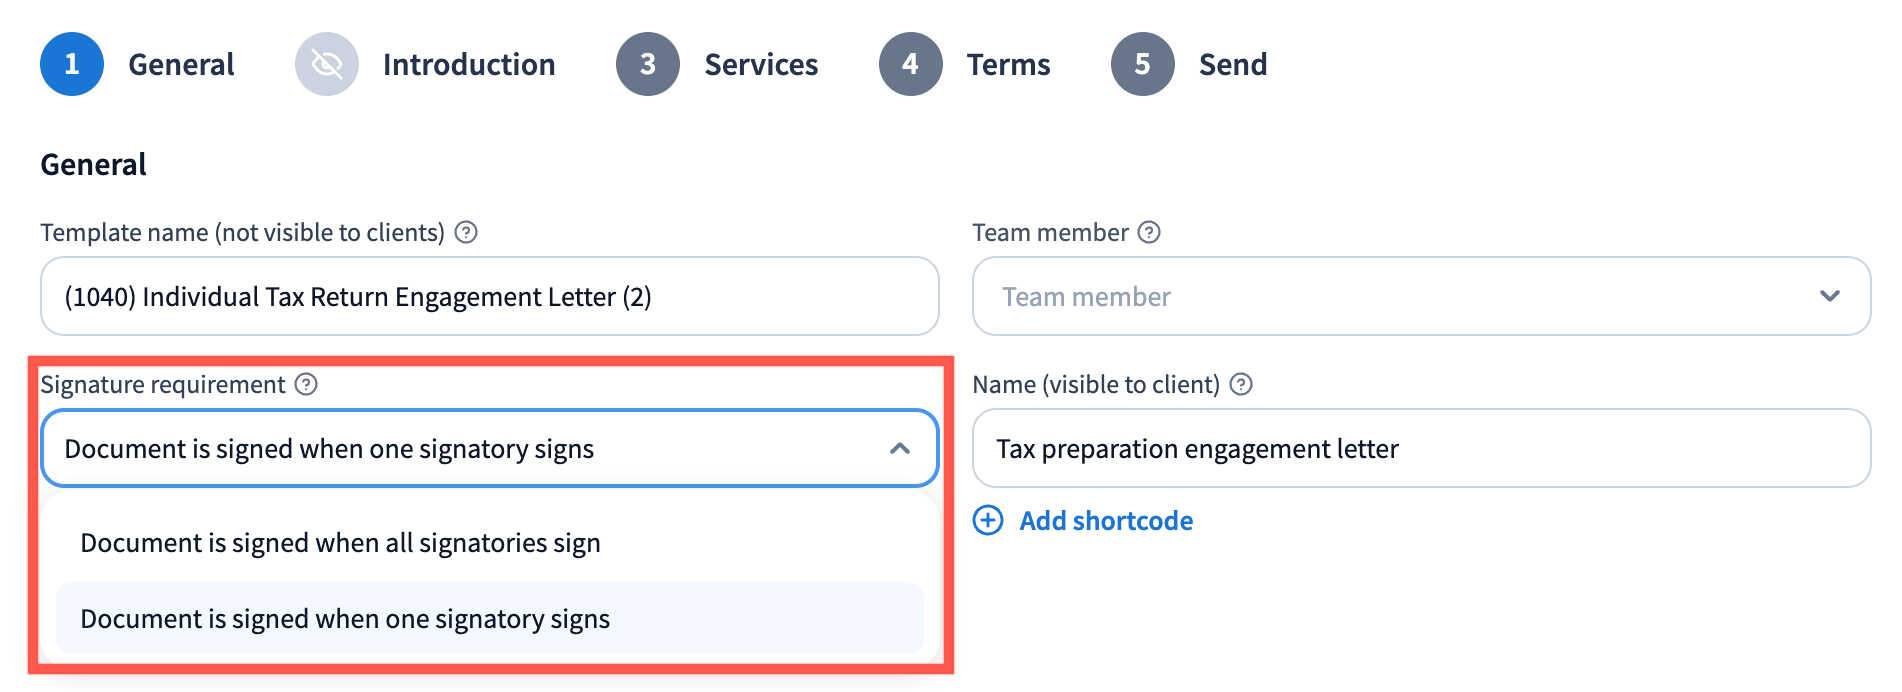Select "Document is signed when all signatories sign"
Image resolution: width=1902 pixels, height=692 pixels.
[x=340, y=543]
